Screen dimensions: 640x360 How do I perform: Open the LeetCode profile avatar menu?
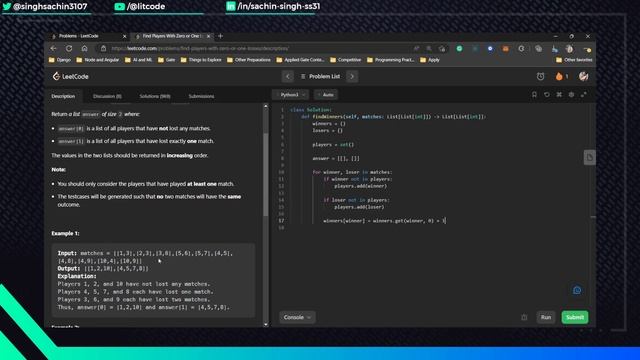pos(583,76)
